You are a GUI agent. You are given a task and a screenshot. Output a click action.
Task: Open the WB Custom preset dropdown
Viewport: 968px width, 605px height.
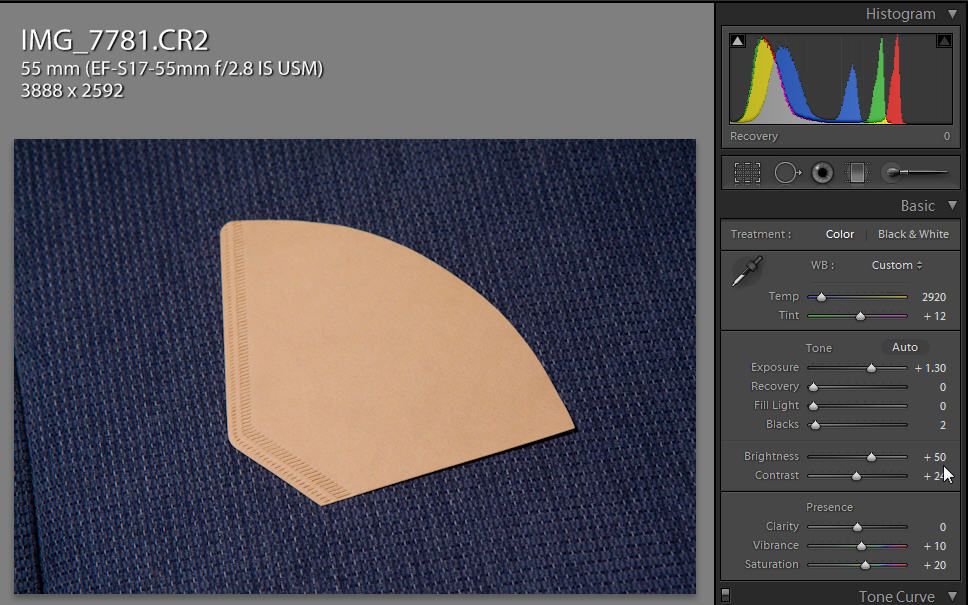[x=897, y=265]
